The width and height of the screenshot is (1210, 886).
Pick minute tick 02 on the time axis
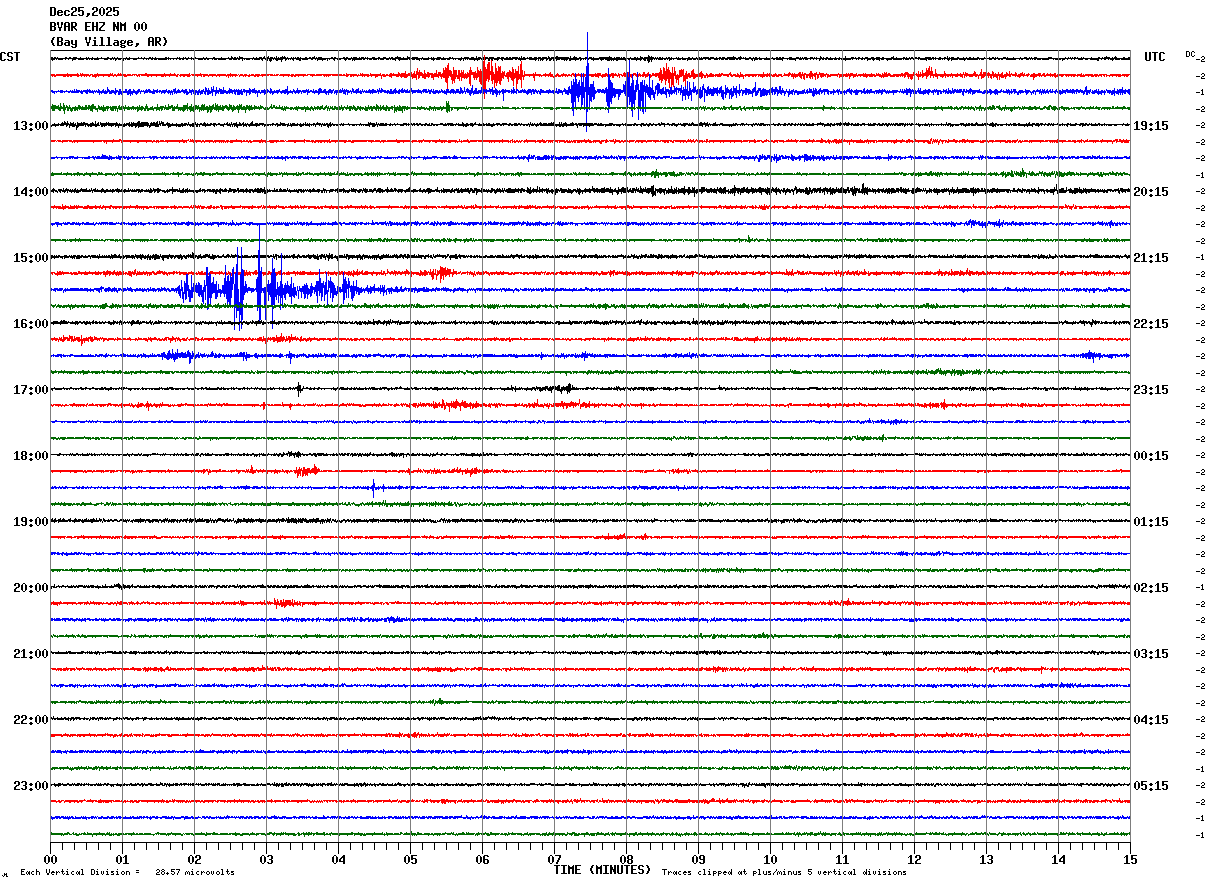click(194, 859)
